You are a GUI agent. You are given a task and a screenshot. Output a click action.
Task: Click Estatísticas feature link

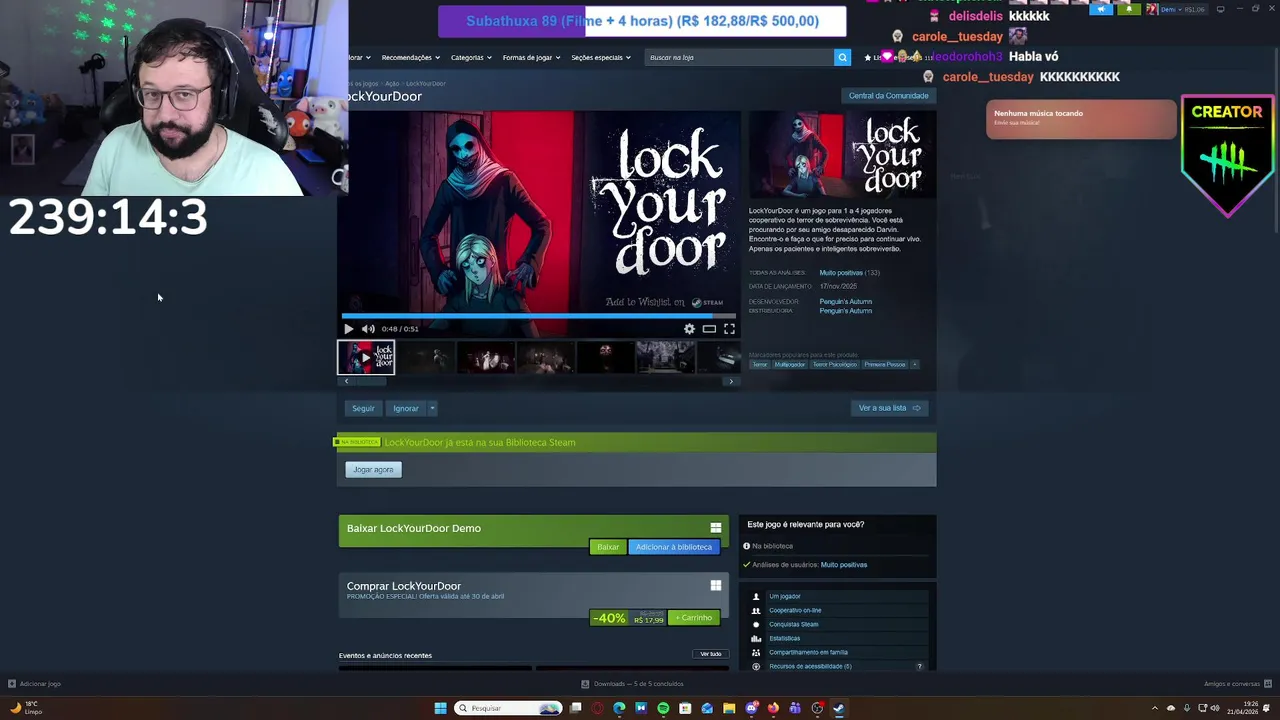pyautogui.click(x=785, y=639)
